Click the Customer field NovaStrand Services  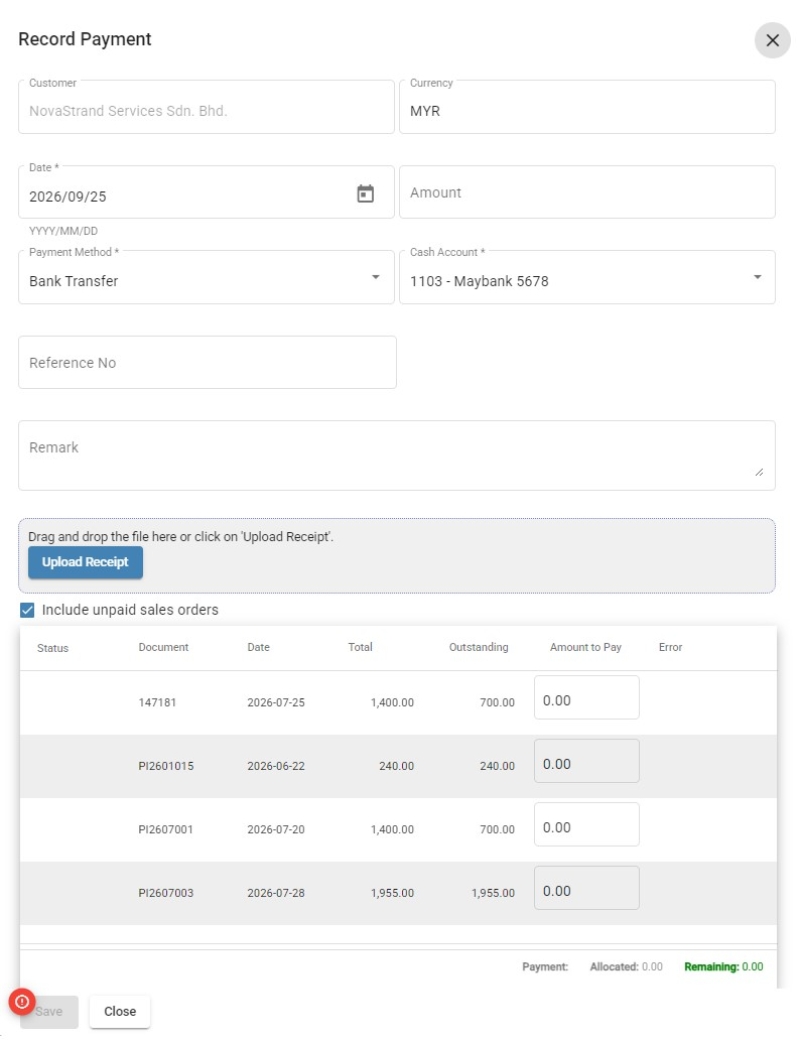(206, 107)
